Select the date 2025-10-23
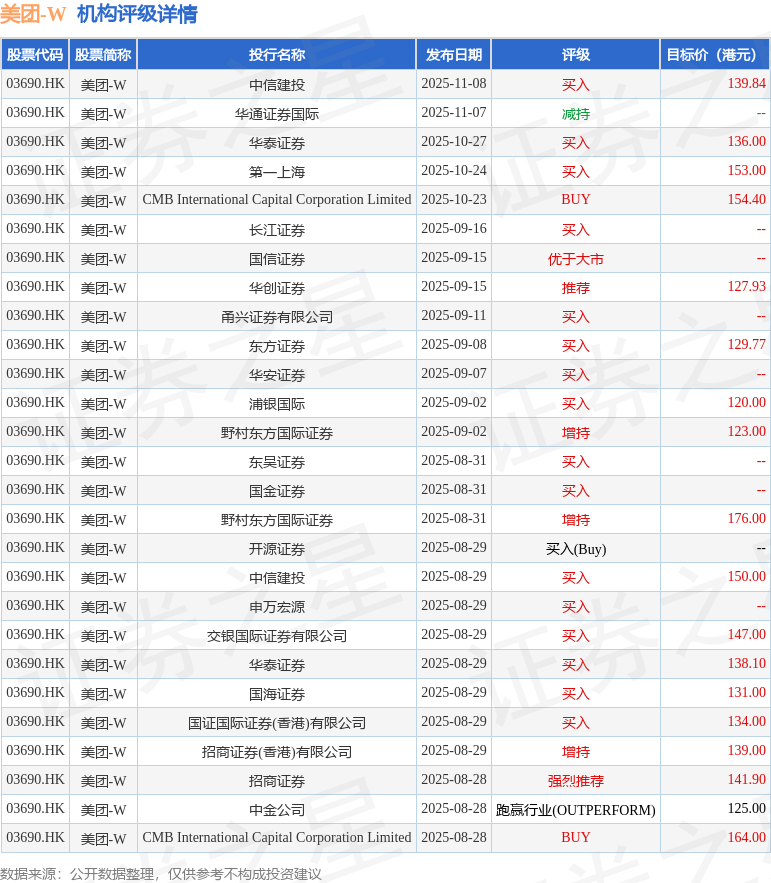The height and width of the screenshot is (883, 771). [454, 199]
